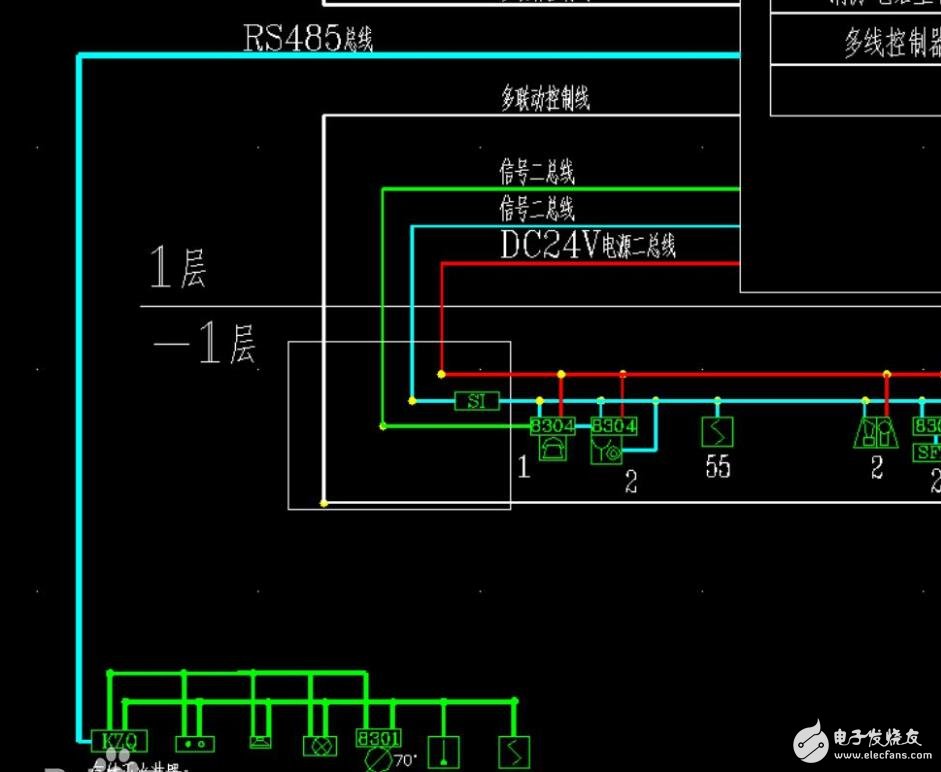Click the 8301 module symbol
This screenshot has height=772, width=941.
[x=378, y=740]
